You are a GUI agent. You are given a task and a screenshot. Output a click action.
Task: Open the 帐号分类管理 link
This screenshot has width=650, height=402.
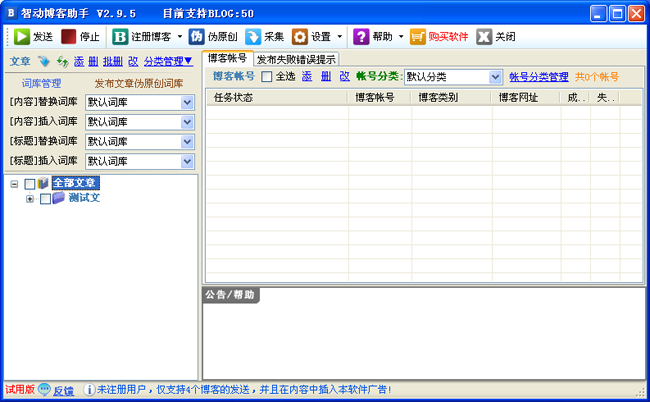[x=538, y=77]
